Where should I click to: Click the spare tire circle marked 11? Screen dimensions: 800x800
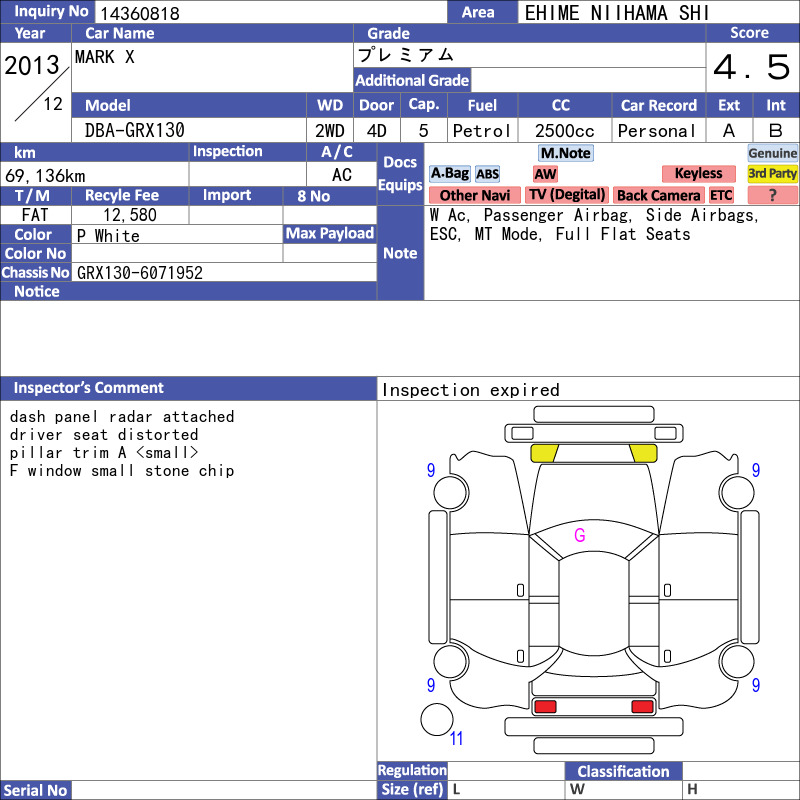click(x=437, y=719)
